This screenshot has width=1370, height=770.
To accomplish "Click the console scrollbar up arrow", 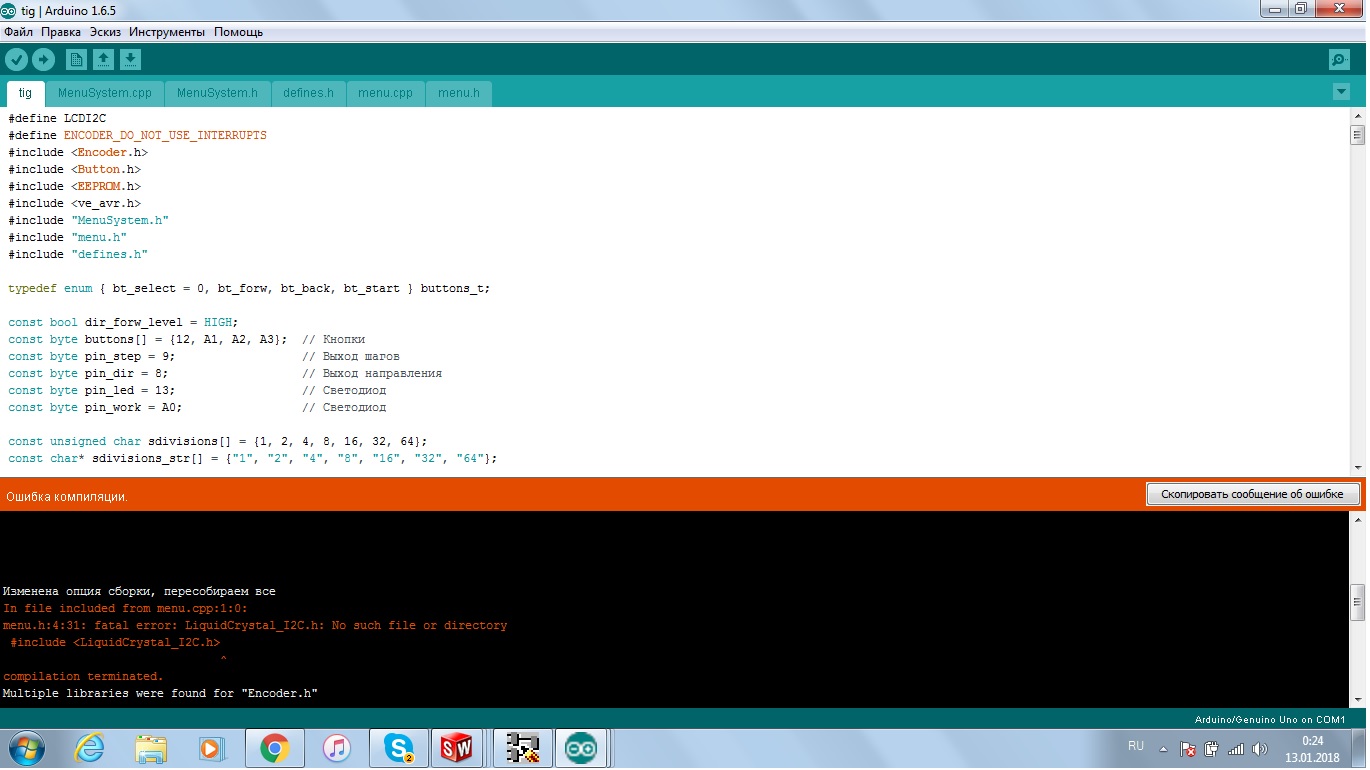I will coord(1357,520).
